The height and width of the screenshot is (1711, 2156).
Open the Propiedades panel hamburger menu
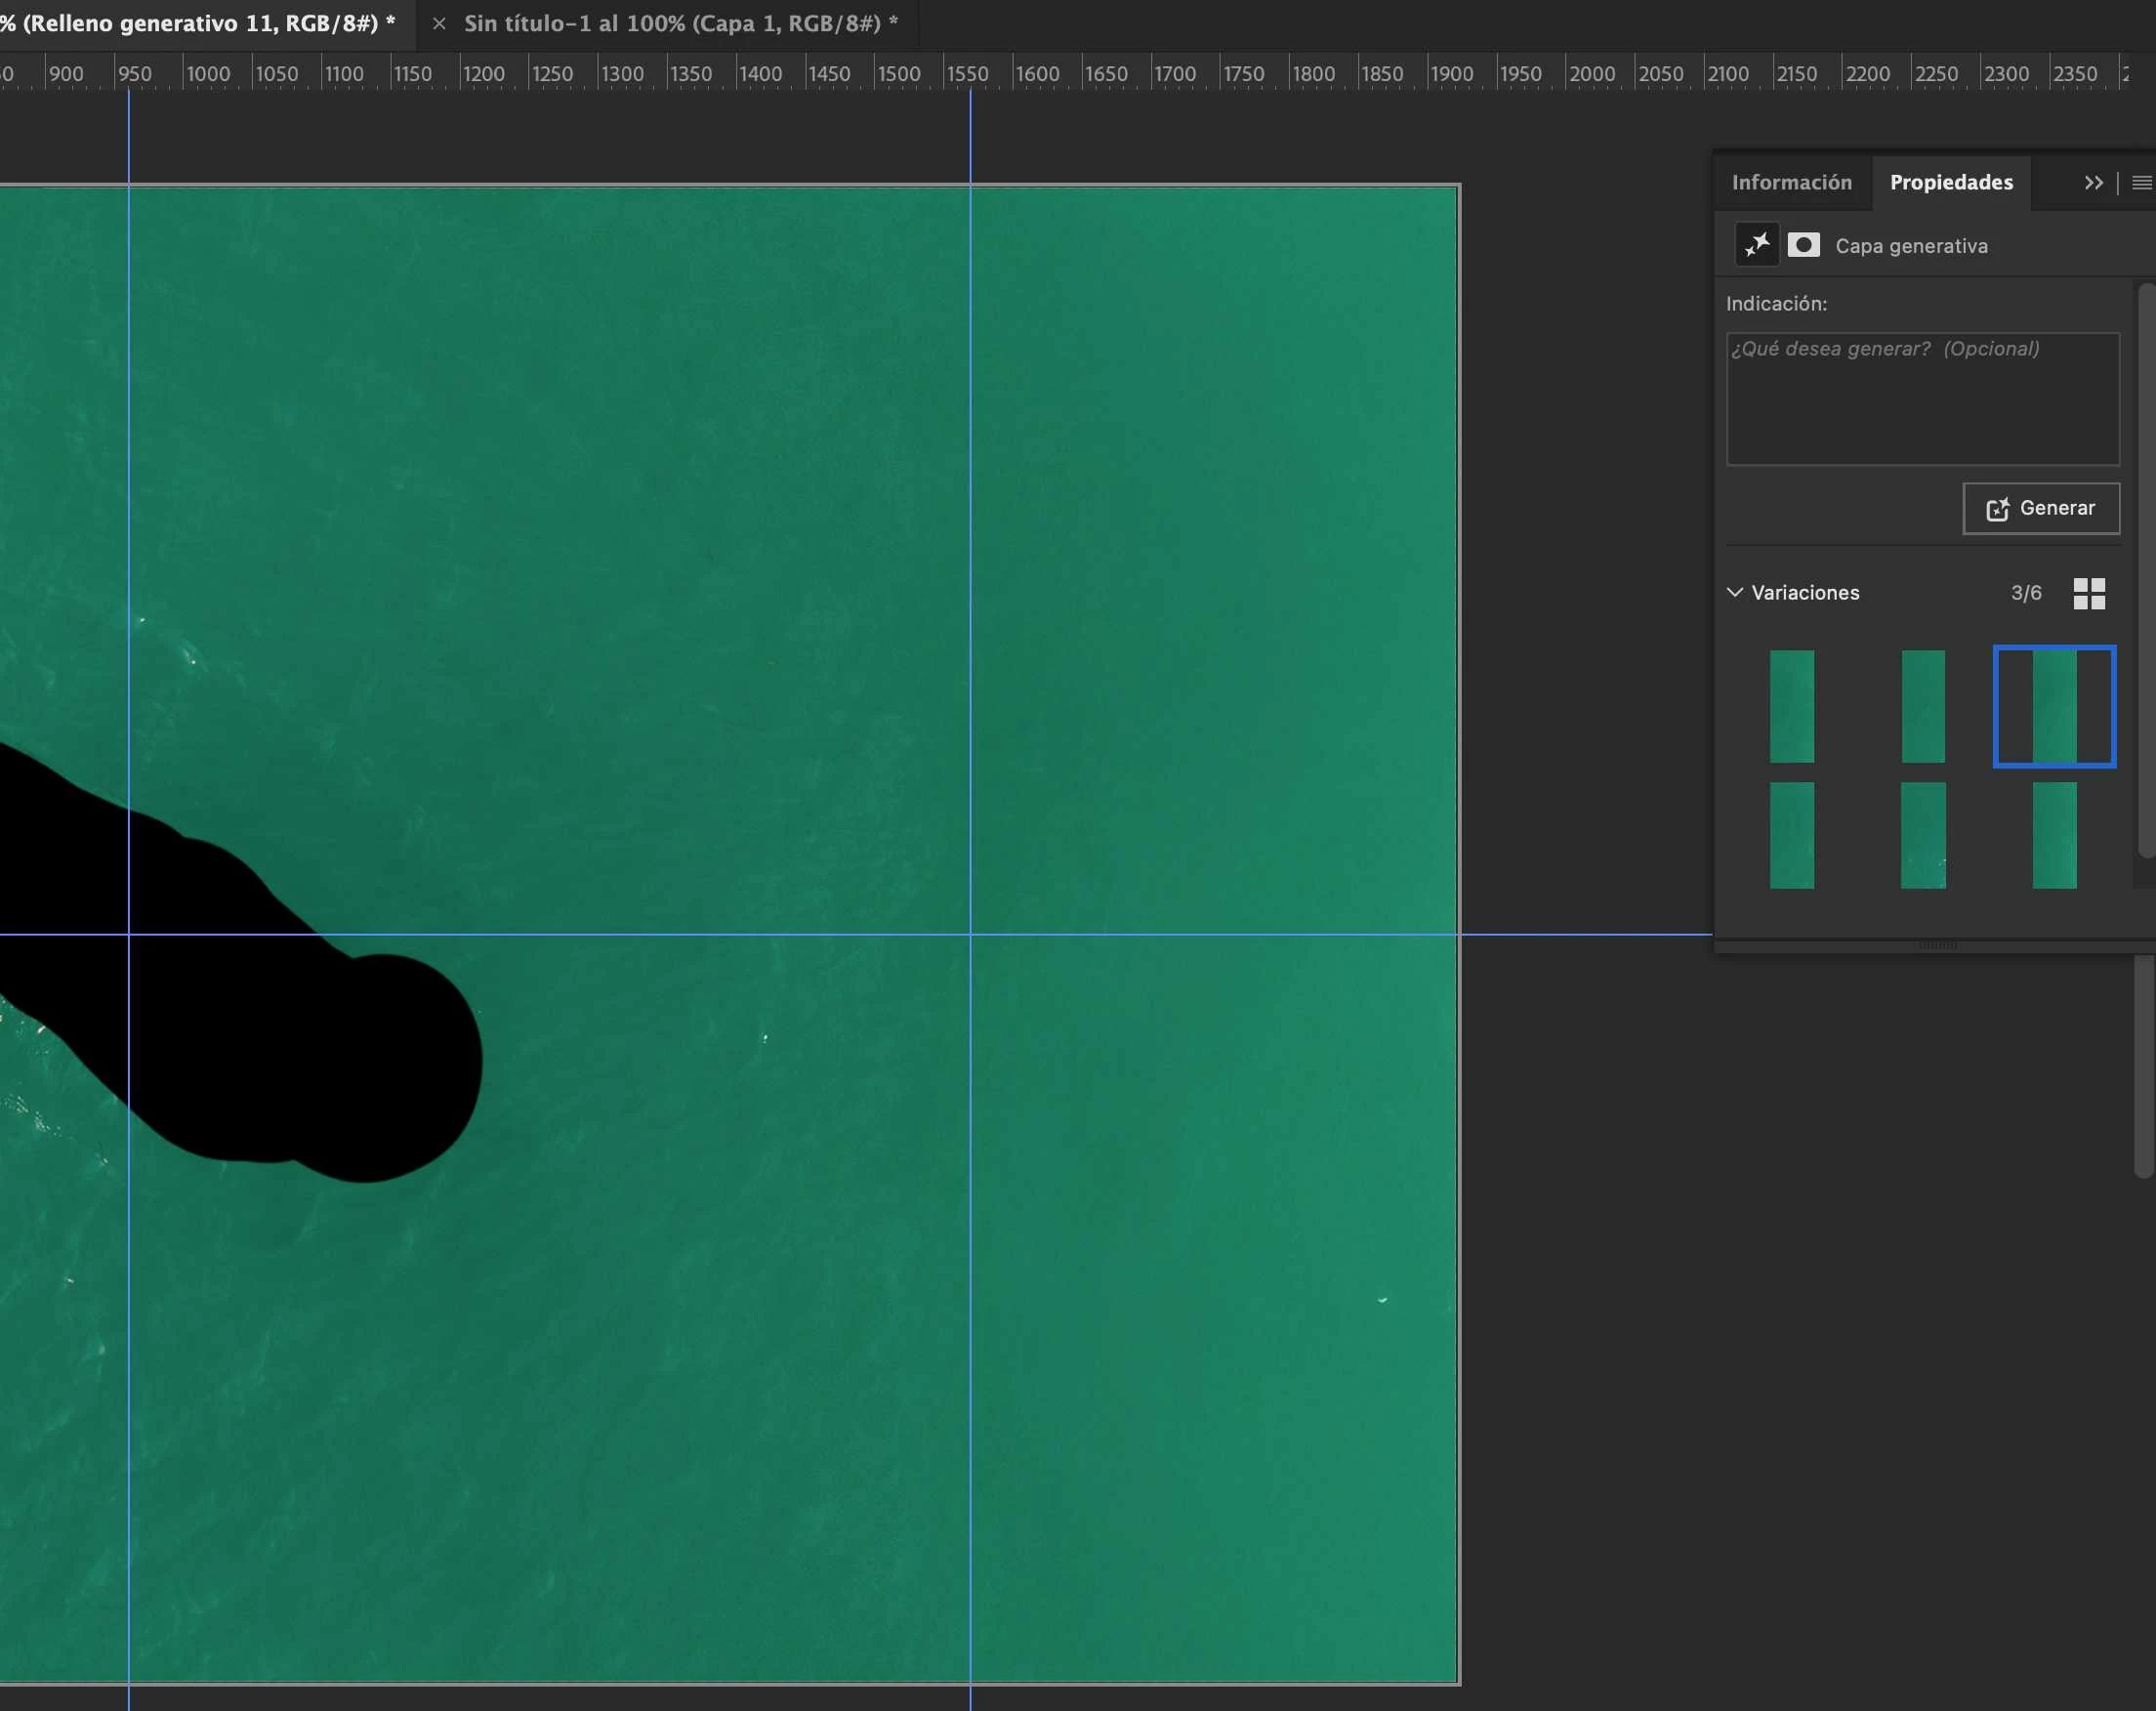point(2141,183)
